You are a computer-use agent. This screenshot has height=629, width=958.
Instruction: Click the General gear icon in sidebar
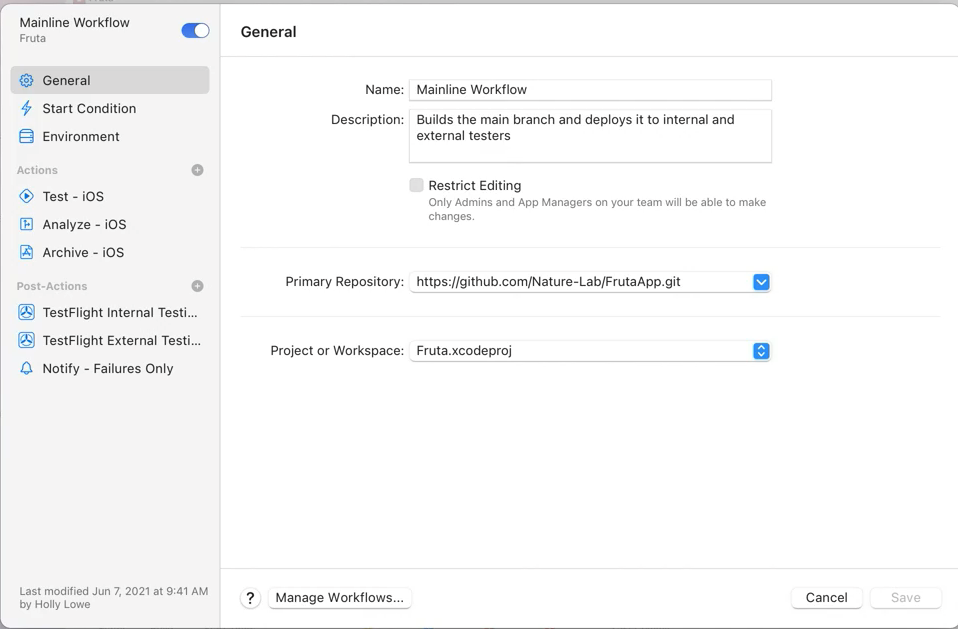coord(26,81)
